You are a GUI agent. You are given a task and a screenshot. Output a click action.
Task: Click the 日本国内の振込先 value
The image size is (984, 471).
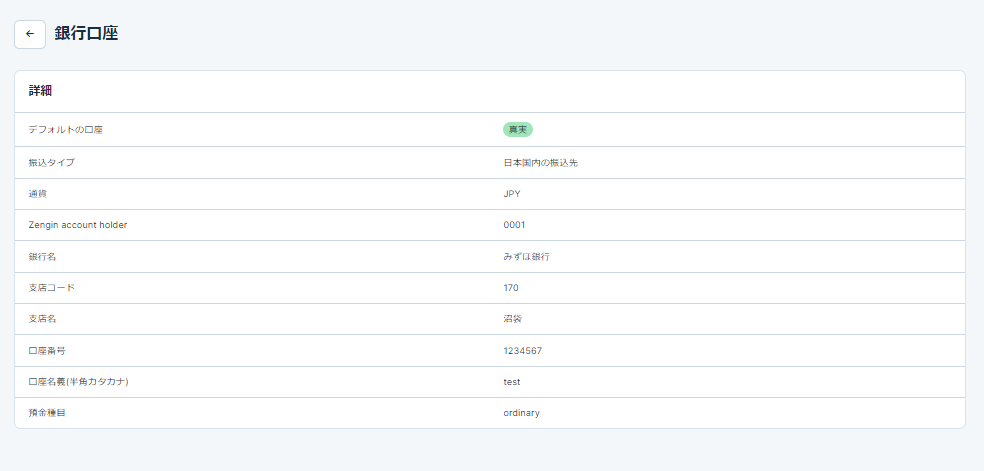(540, 162)
